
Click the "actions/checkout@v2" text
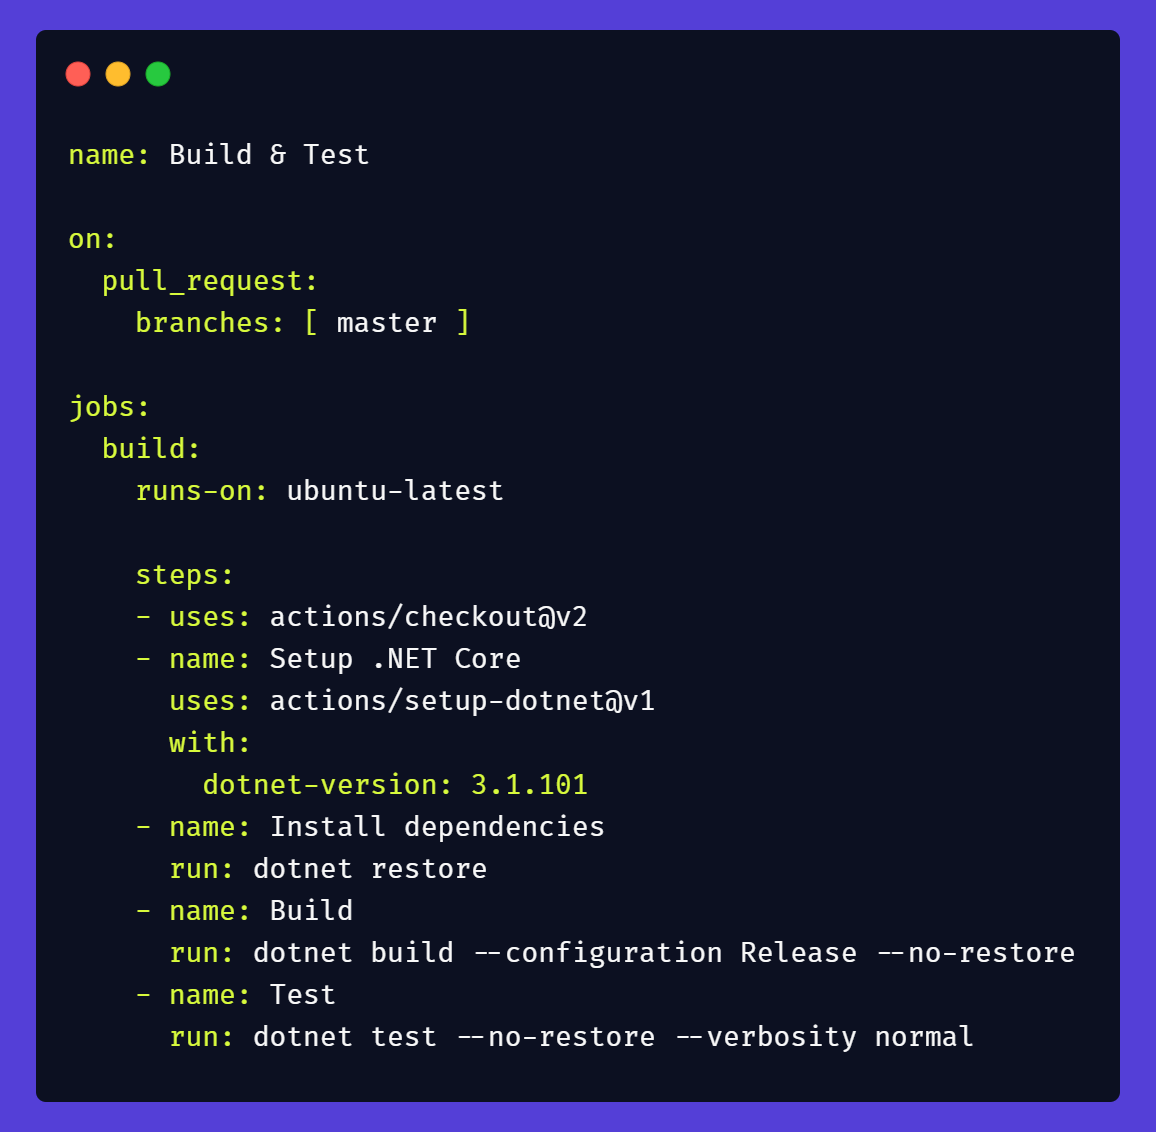(x=428, y=617)
